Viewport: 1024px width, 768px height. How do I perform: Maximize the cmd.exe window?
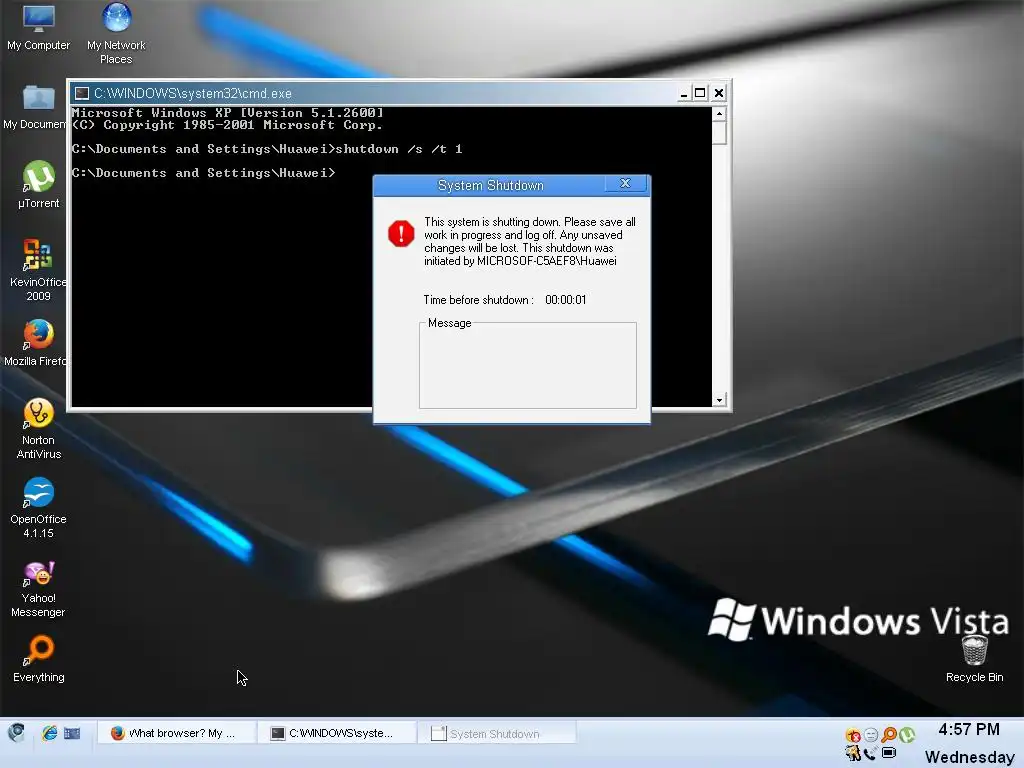(700, 93)
